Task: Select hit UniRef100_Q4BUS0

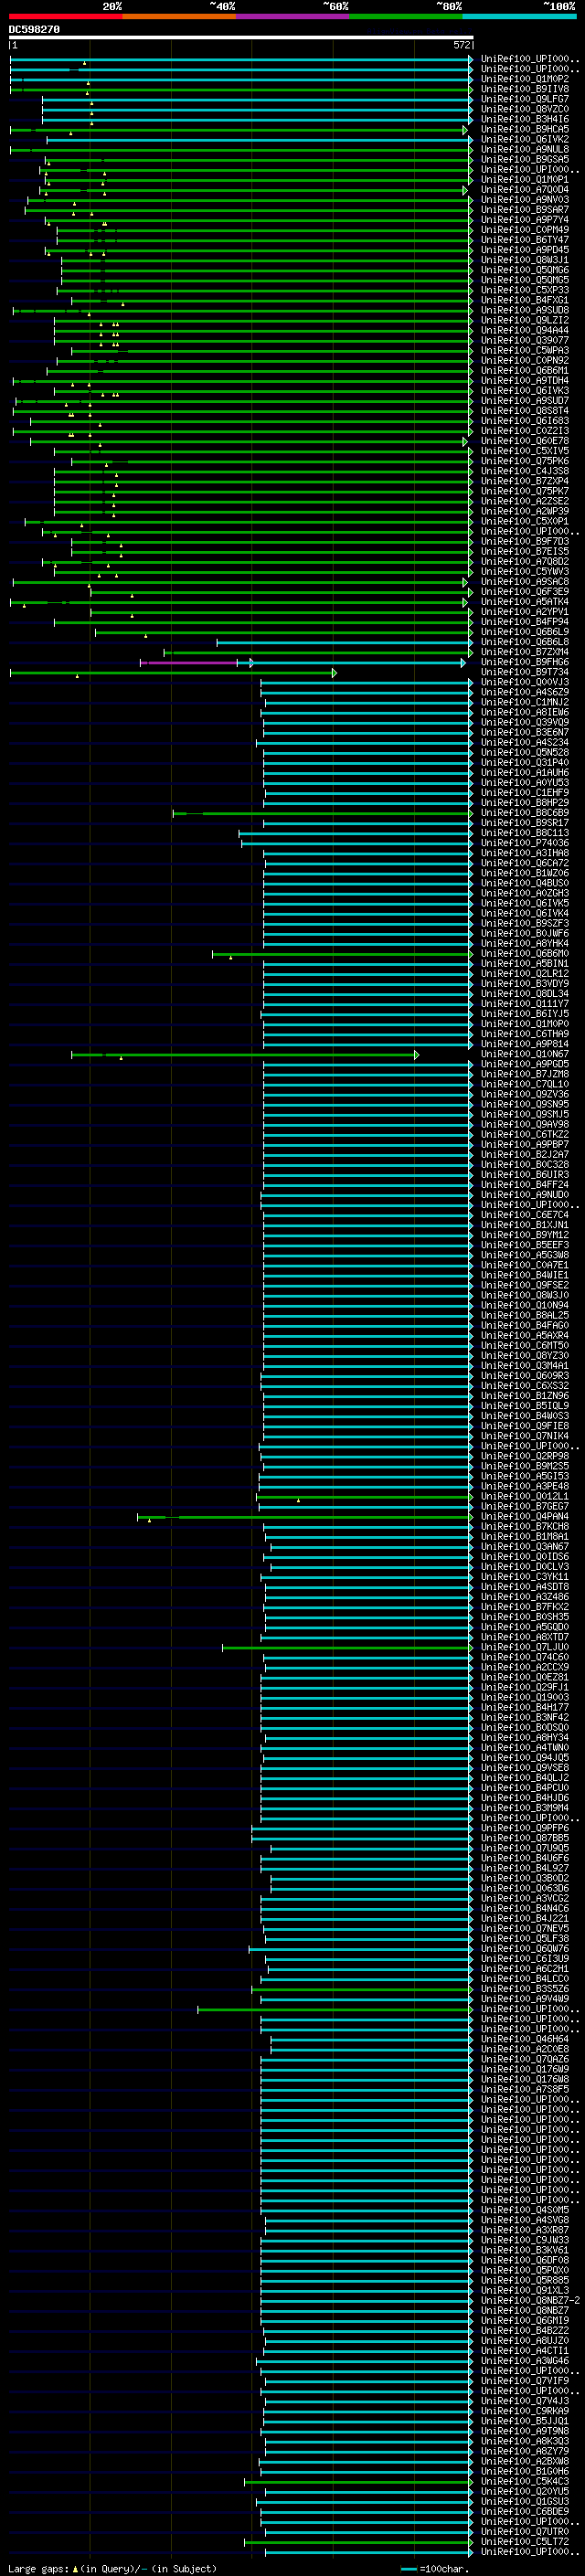Action: [x=525, y=883]
